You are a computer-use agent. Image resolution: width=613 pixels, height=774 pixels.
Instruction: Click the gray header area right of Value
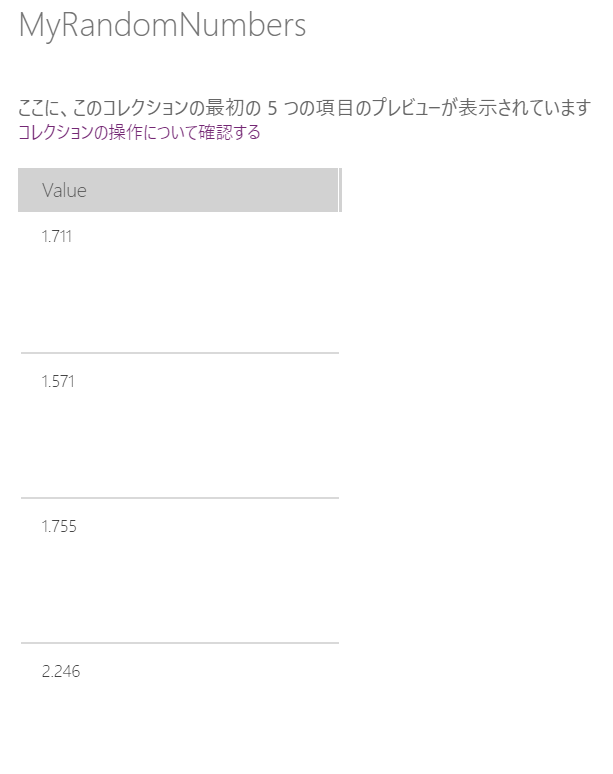click(212, 190)
